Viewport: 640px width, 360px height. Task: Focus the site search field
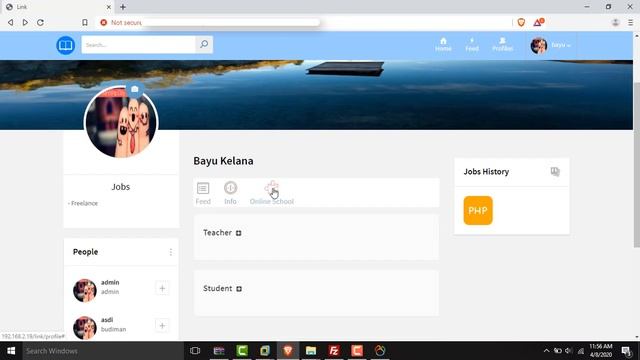(138, 44)
